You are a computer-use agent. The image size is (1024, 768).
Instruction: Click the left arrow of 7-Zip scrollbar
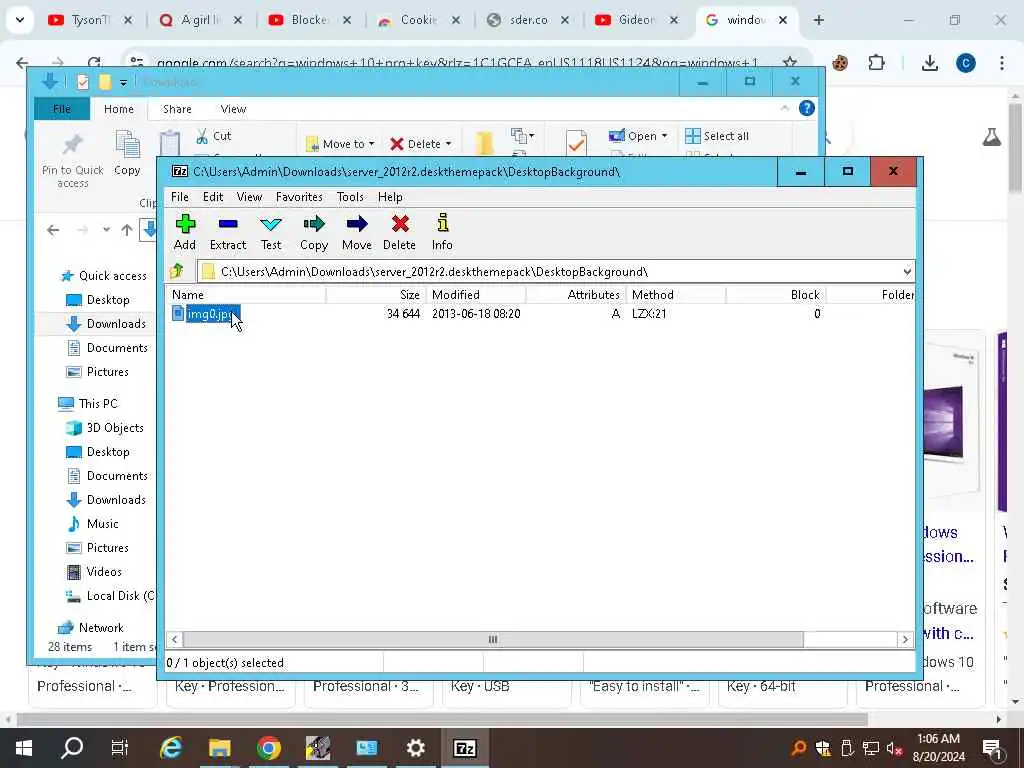point(174,639)
